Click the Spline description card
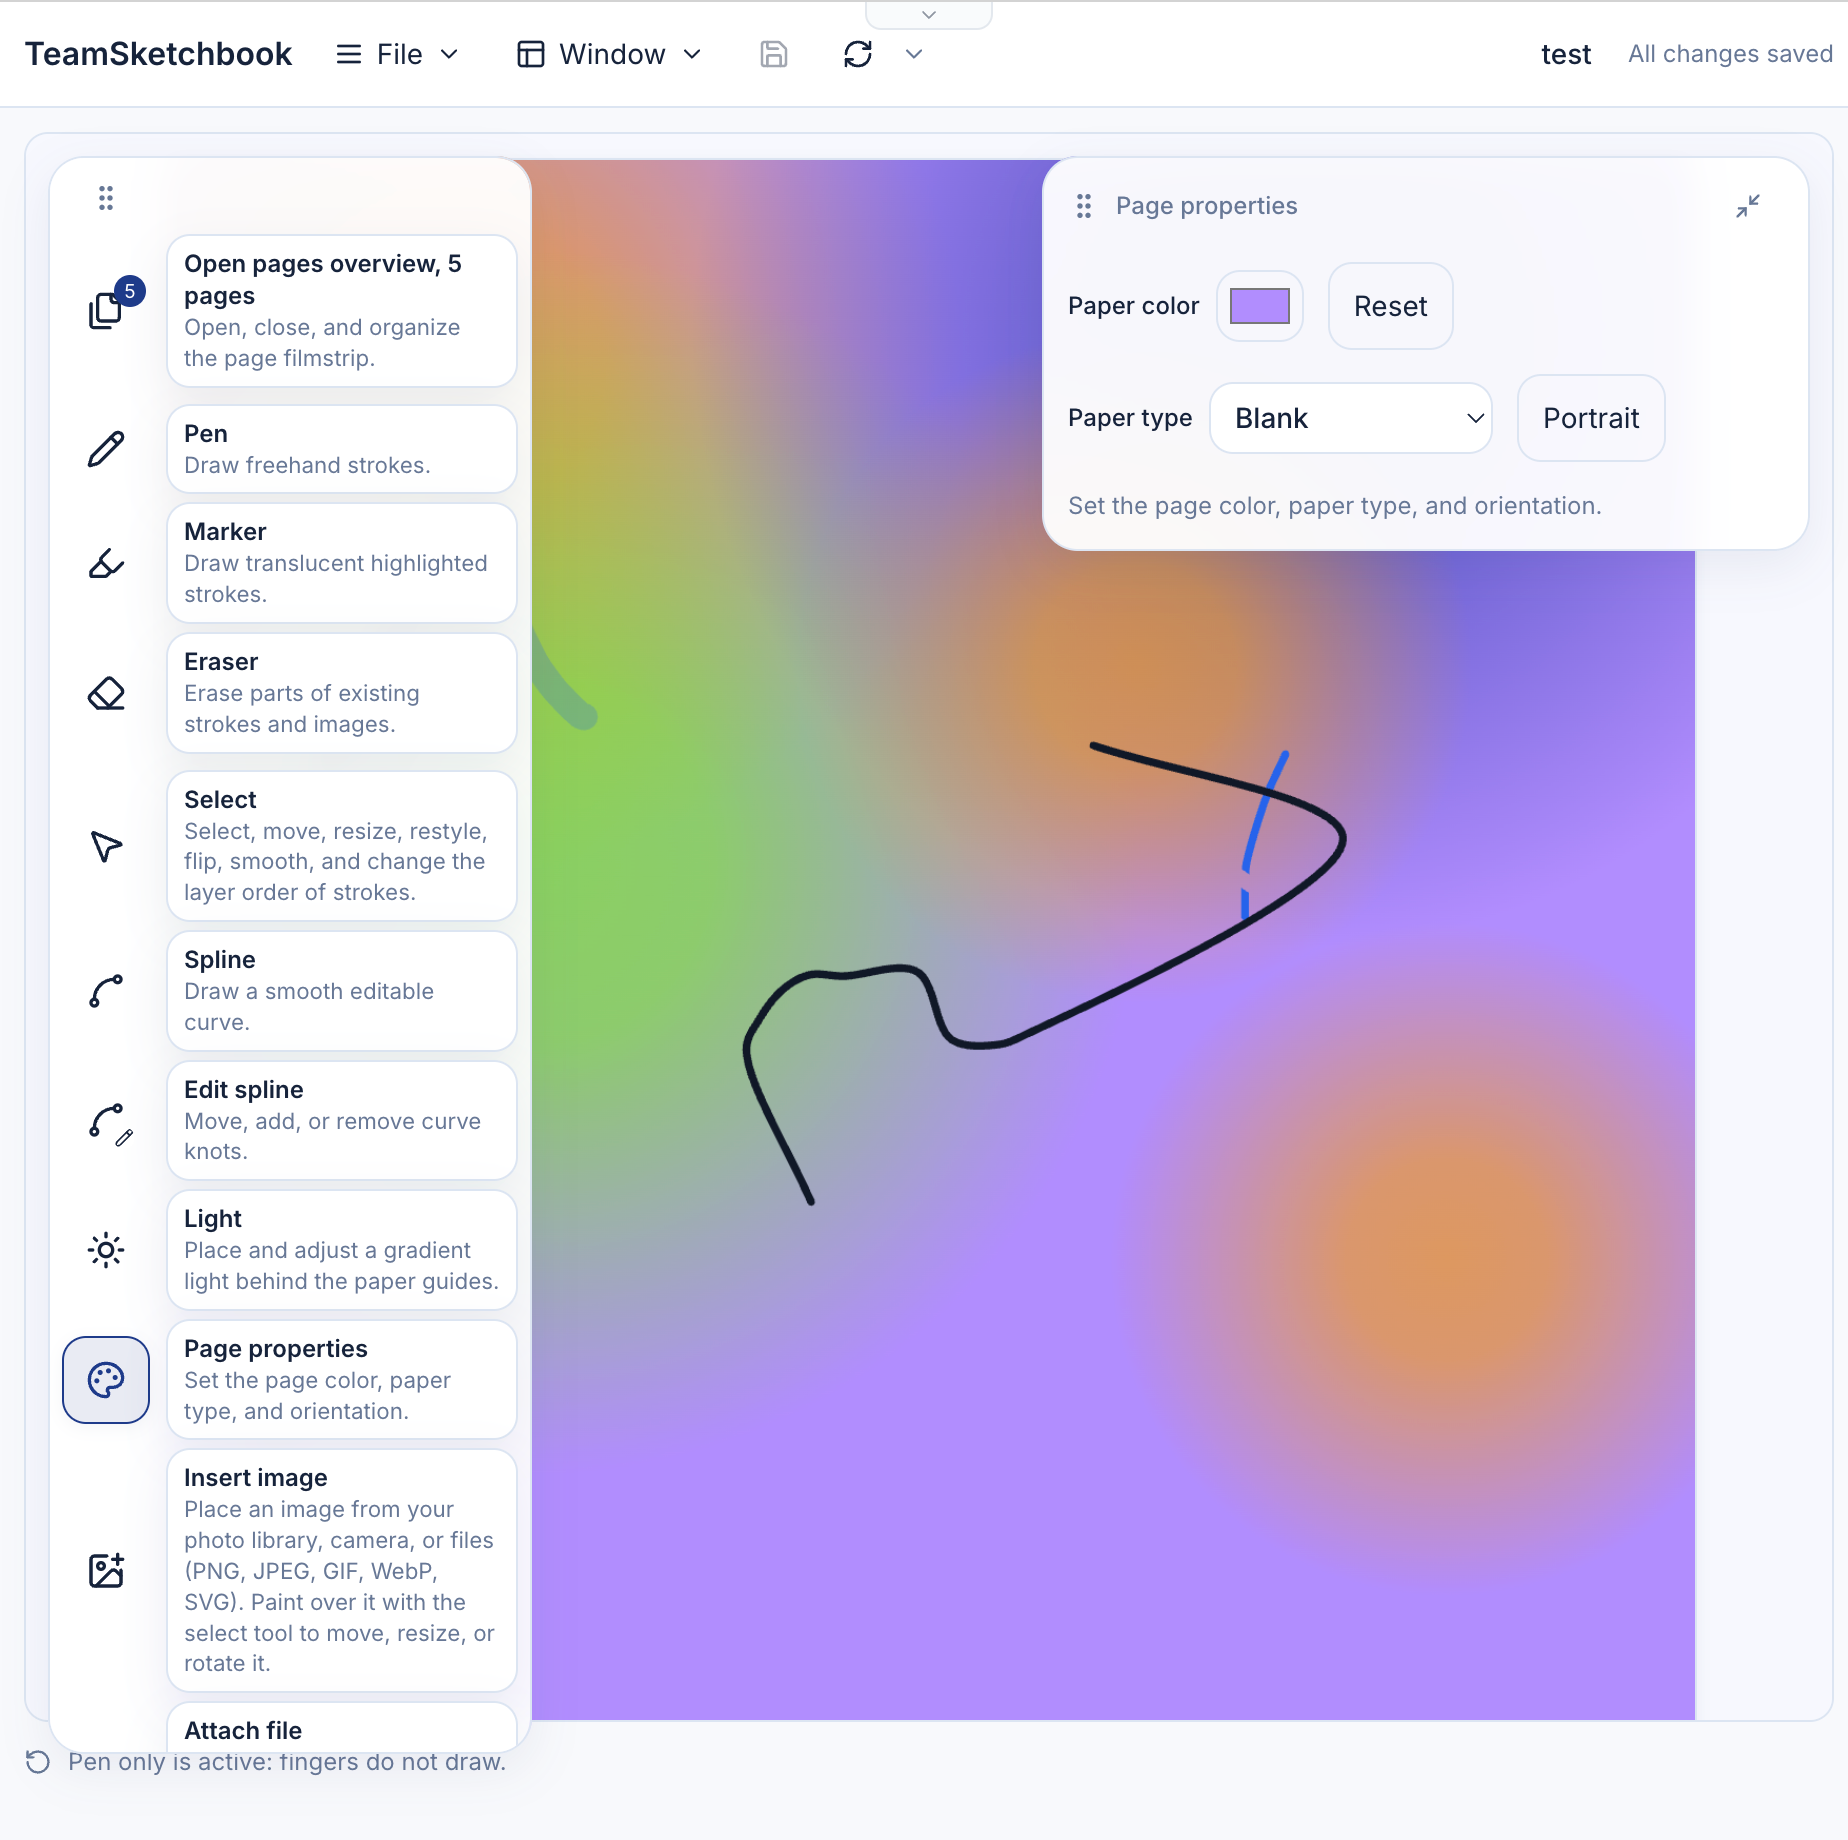The height and width of the screenshot is (1840, 1848). click(342, 991)
